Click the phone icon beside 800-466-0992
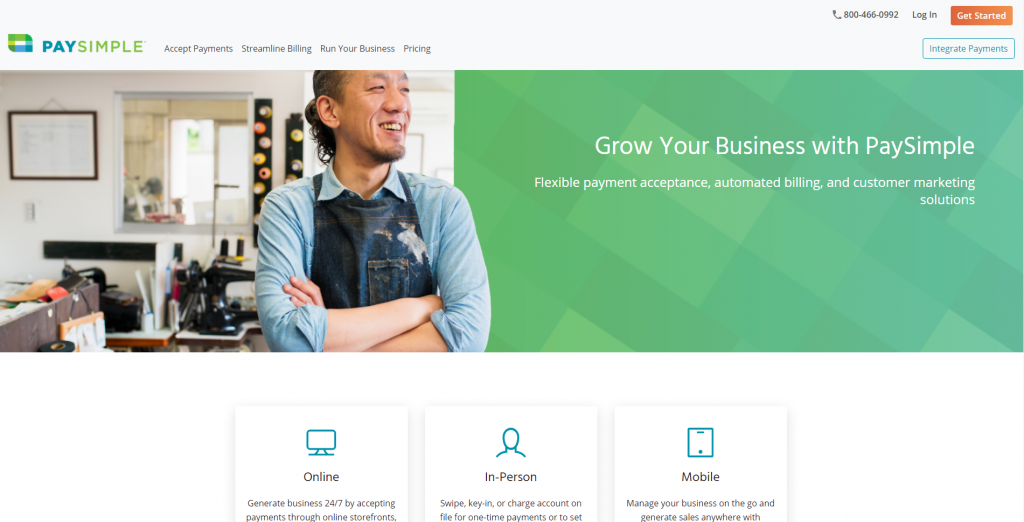Image resolution: width=1024 pixels, height=522 pixels. tap(837, 14)
